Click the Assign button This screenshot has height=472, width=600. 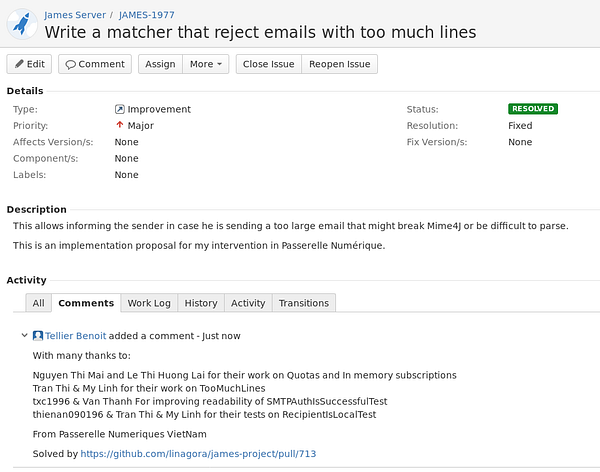point(160,64)
